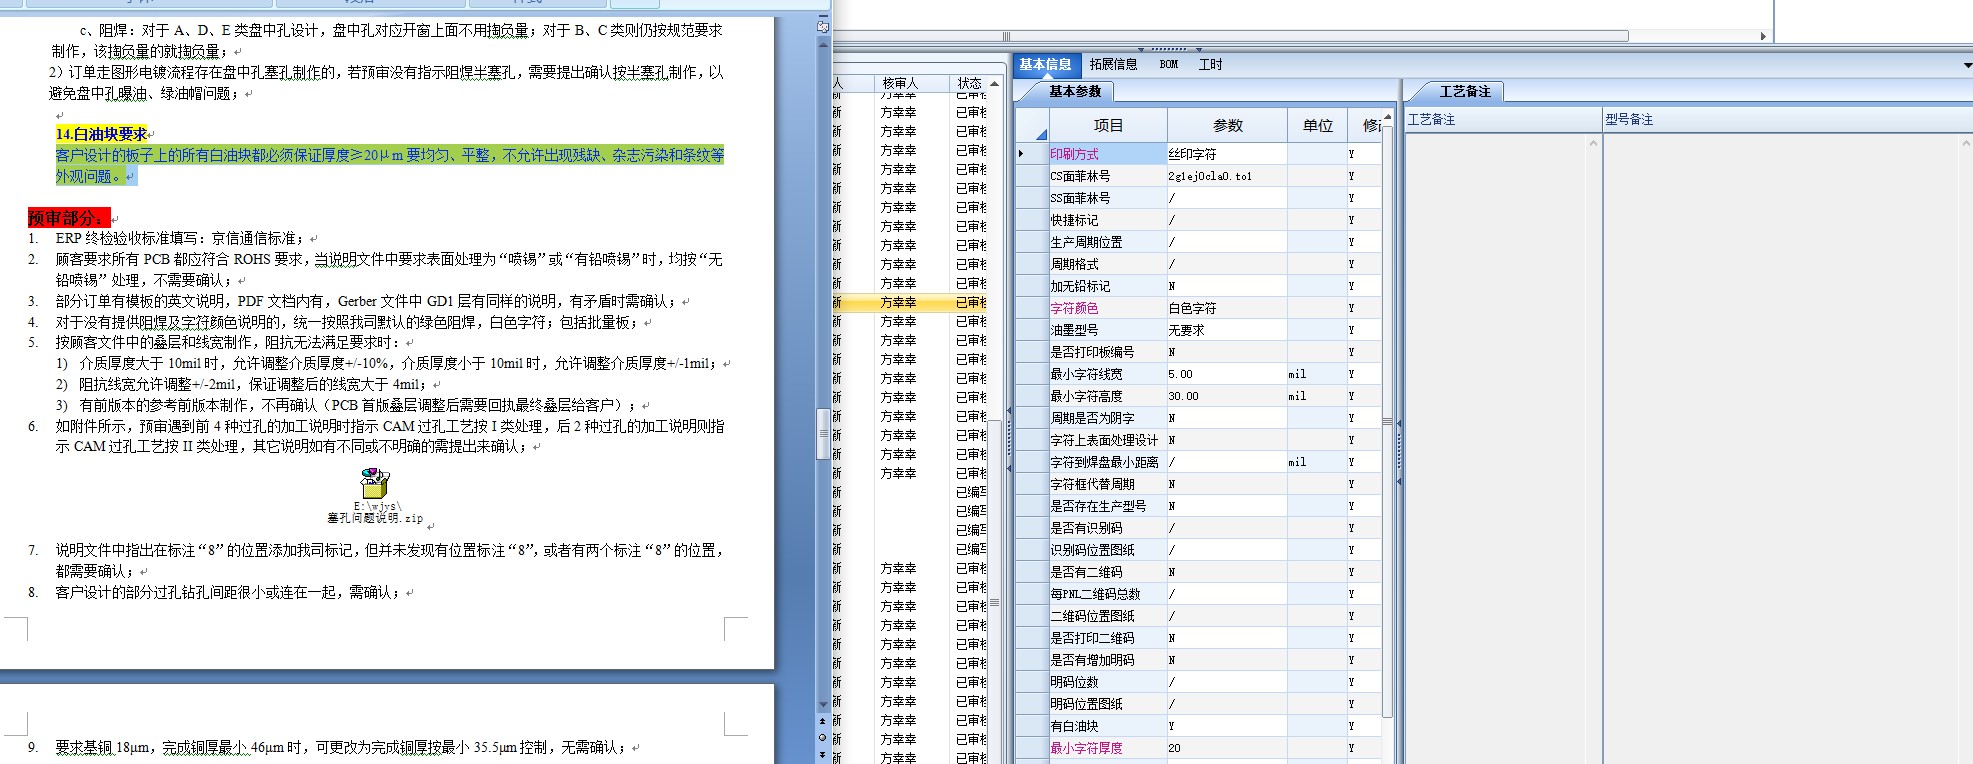The width and height of the screenshot is (1973, 764).
Task: Click the 印刷方式 parameter cell
Action: pos(1107,154)
